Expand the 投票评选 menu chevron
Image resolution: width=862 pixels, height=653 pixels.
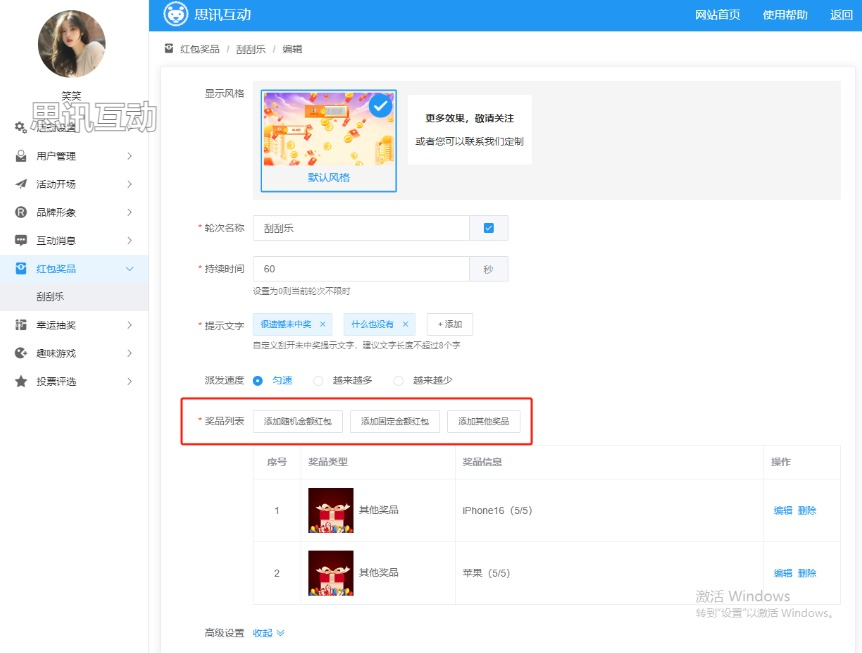tap(130, 381)
